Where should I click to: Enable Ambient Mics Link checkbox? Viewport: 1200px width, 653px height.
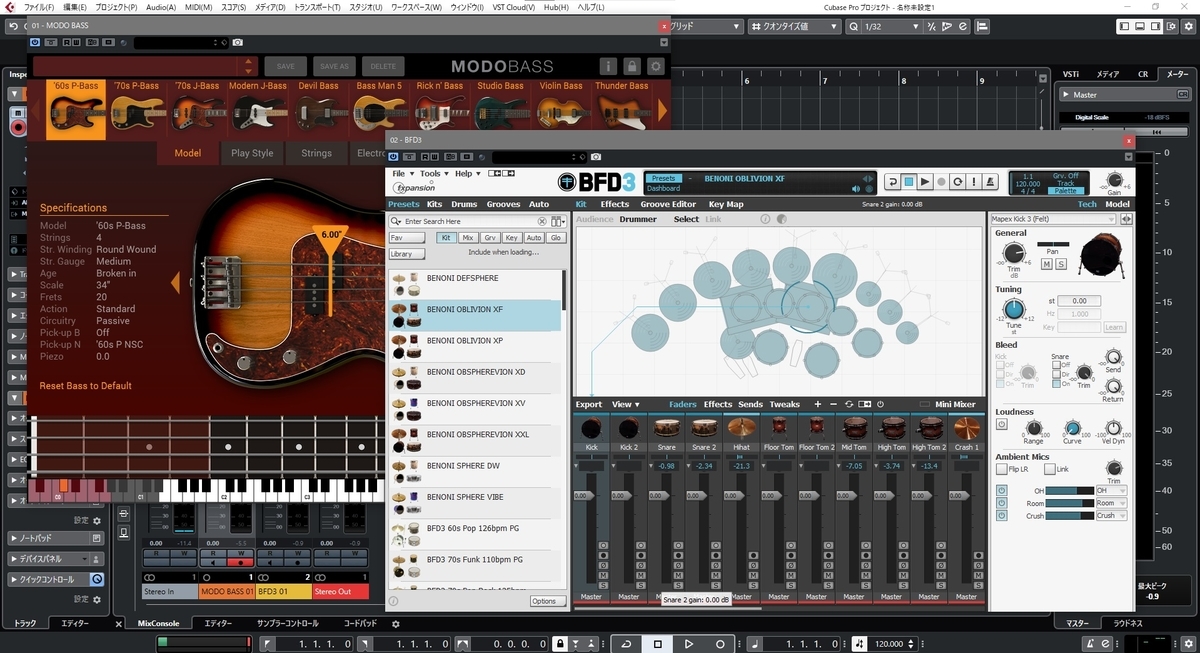tap(1048, 469)
